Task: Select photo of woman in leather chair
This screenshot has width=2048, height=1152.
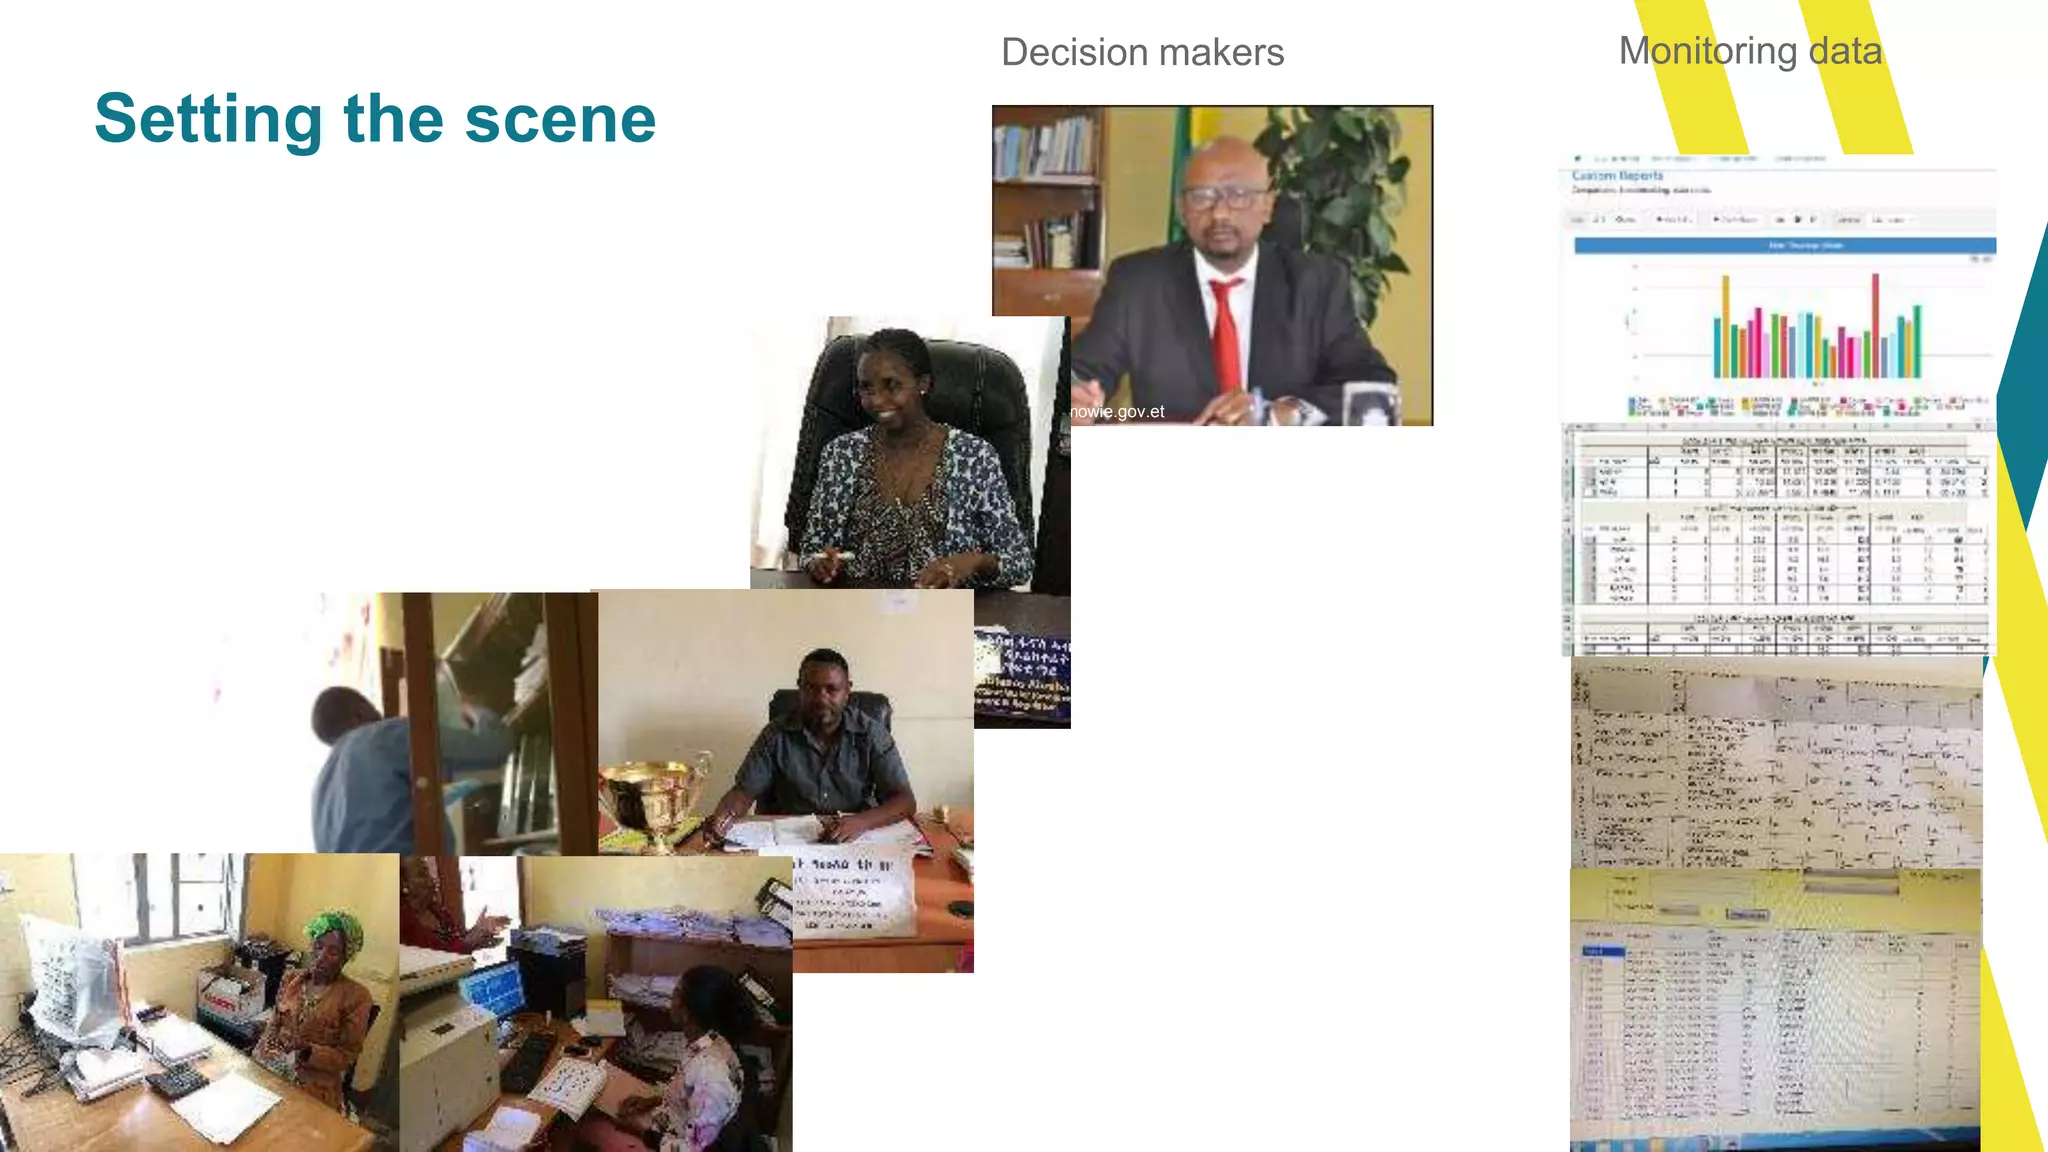Action: (910, 452)
